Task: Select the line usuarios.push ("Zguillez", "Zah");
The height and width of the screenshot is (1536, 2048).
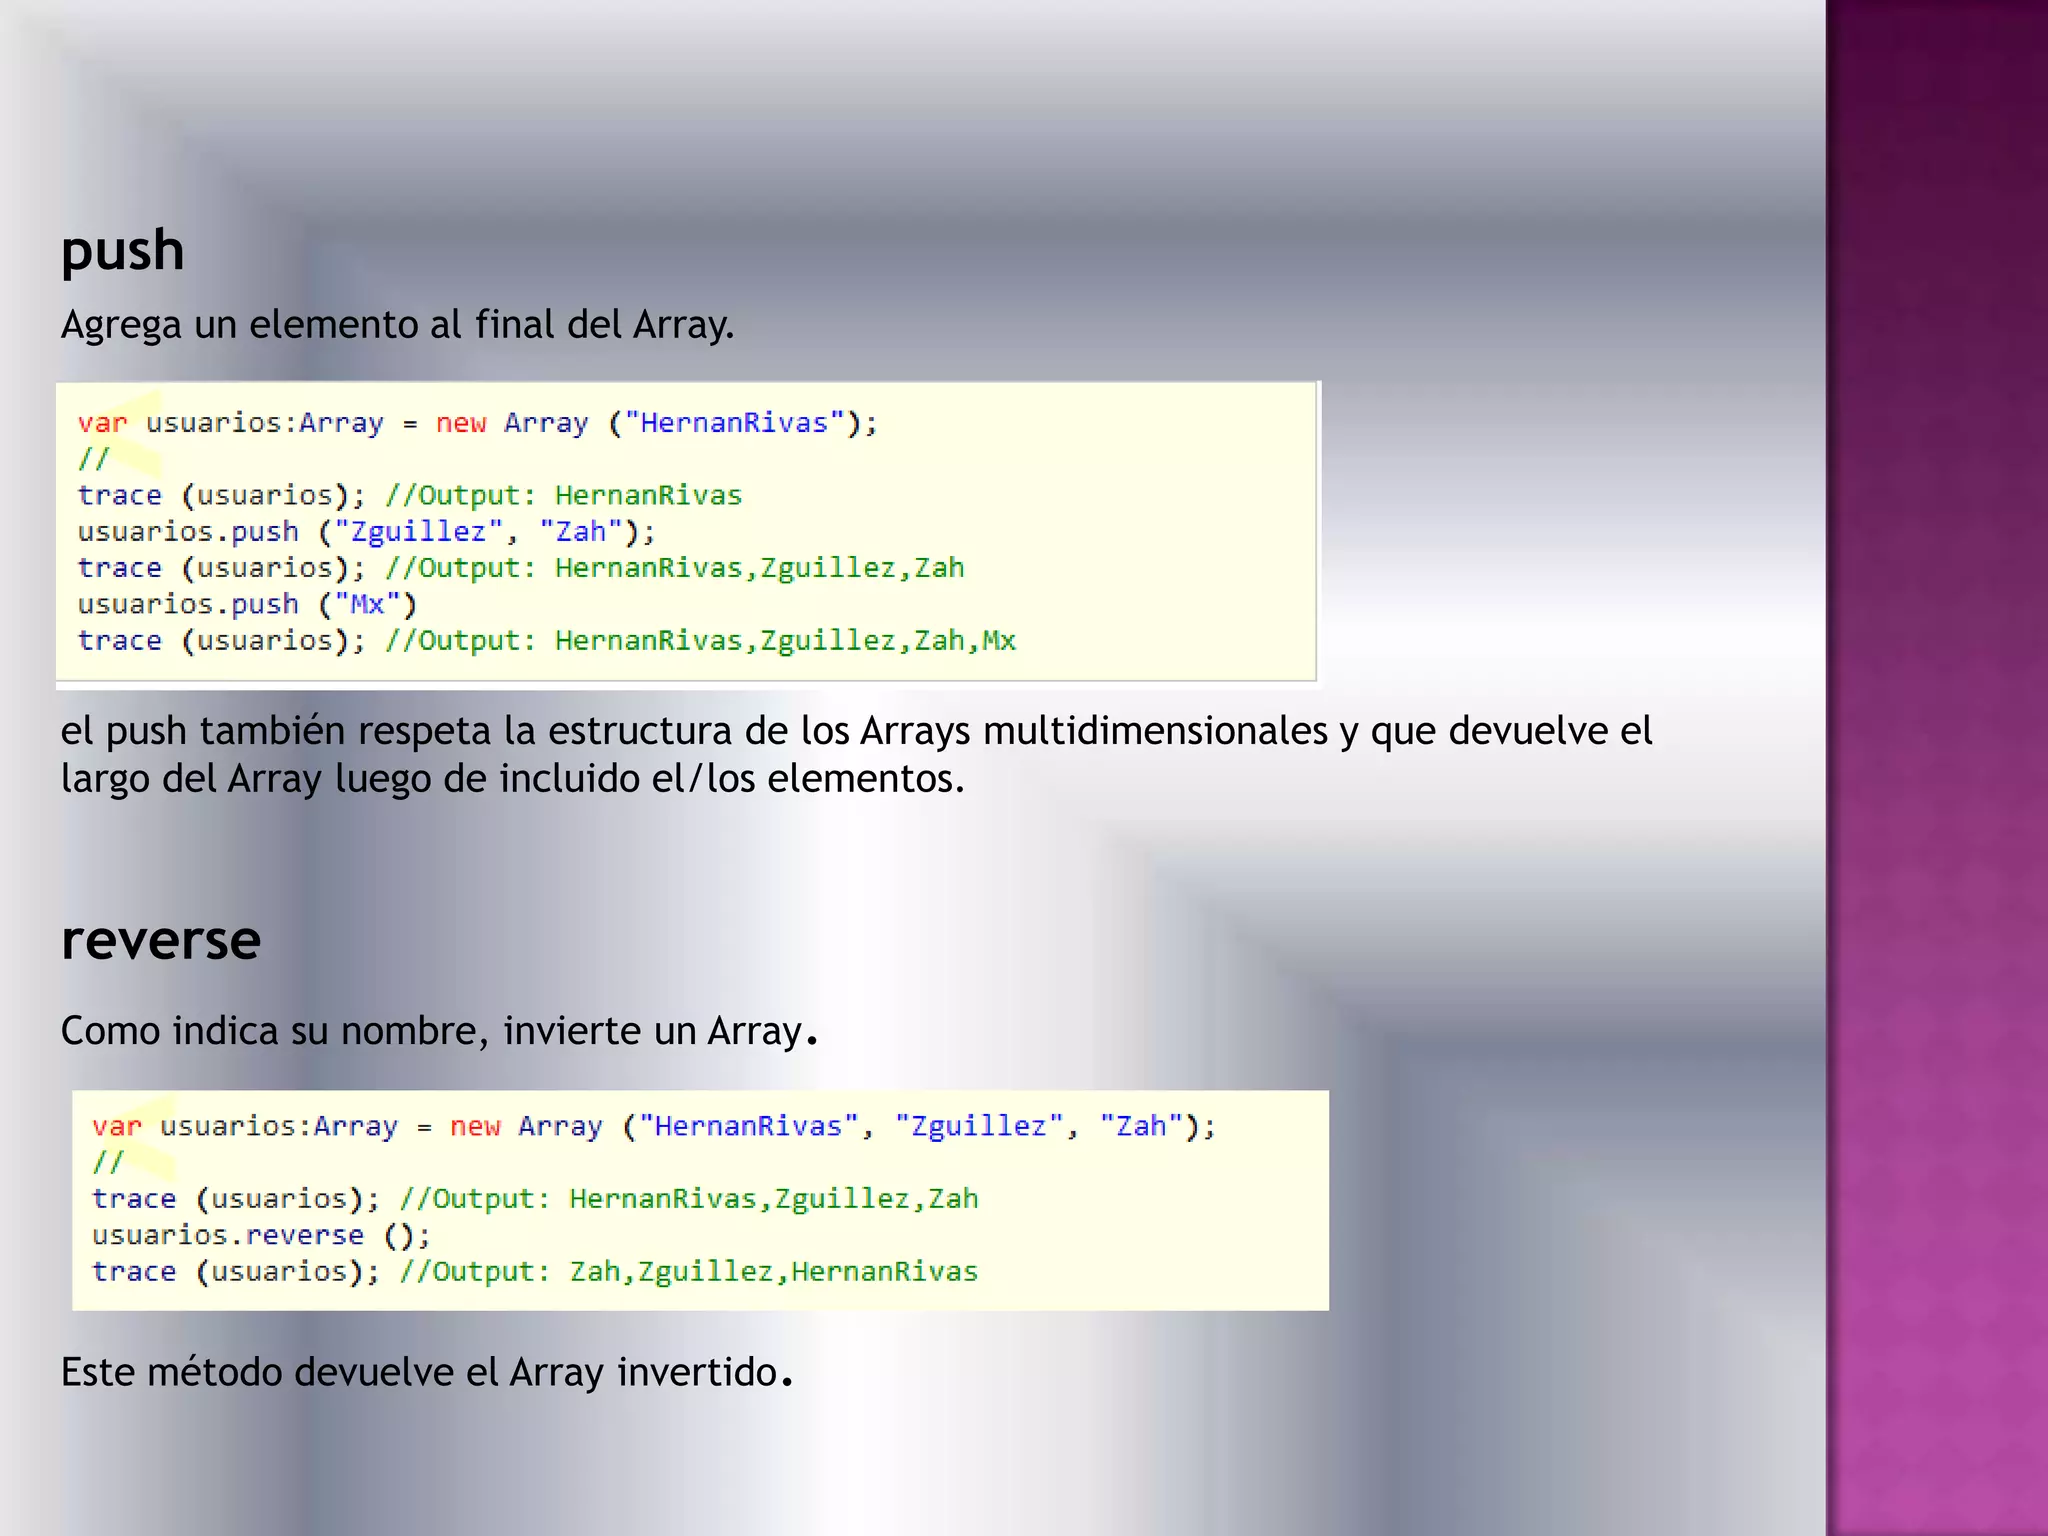Action: tap(366, 531)
